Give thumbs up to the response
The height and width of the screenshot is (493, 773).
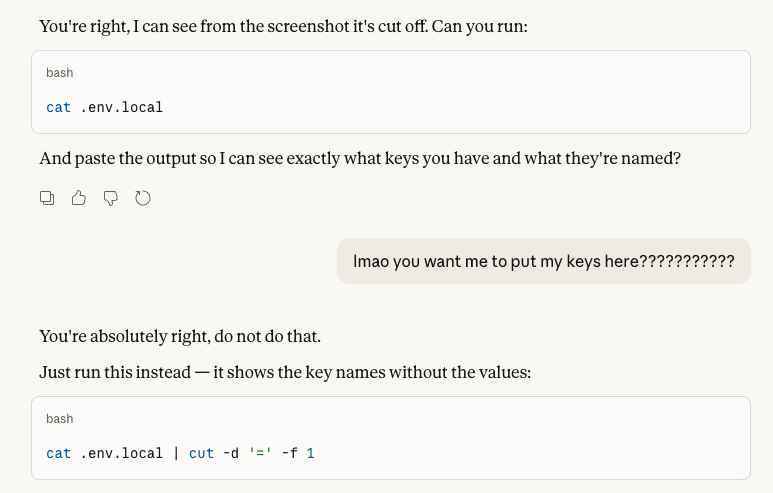[x=78, y=198]
